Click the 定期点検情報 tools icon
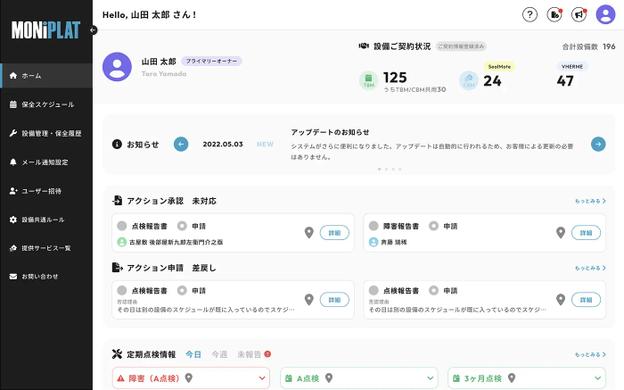This screenshot has width=624, height=390. coord(117,354)
